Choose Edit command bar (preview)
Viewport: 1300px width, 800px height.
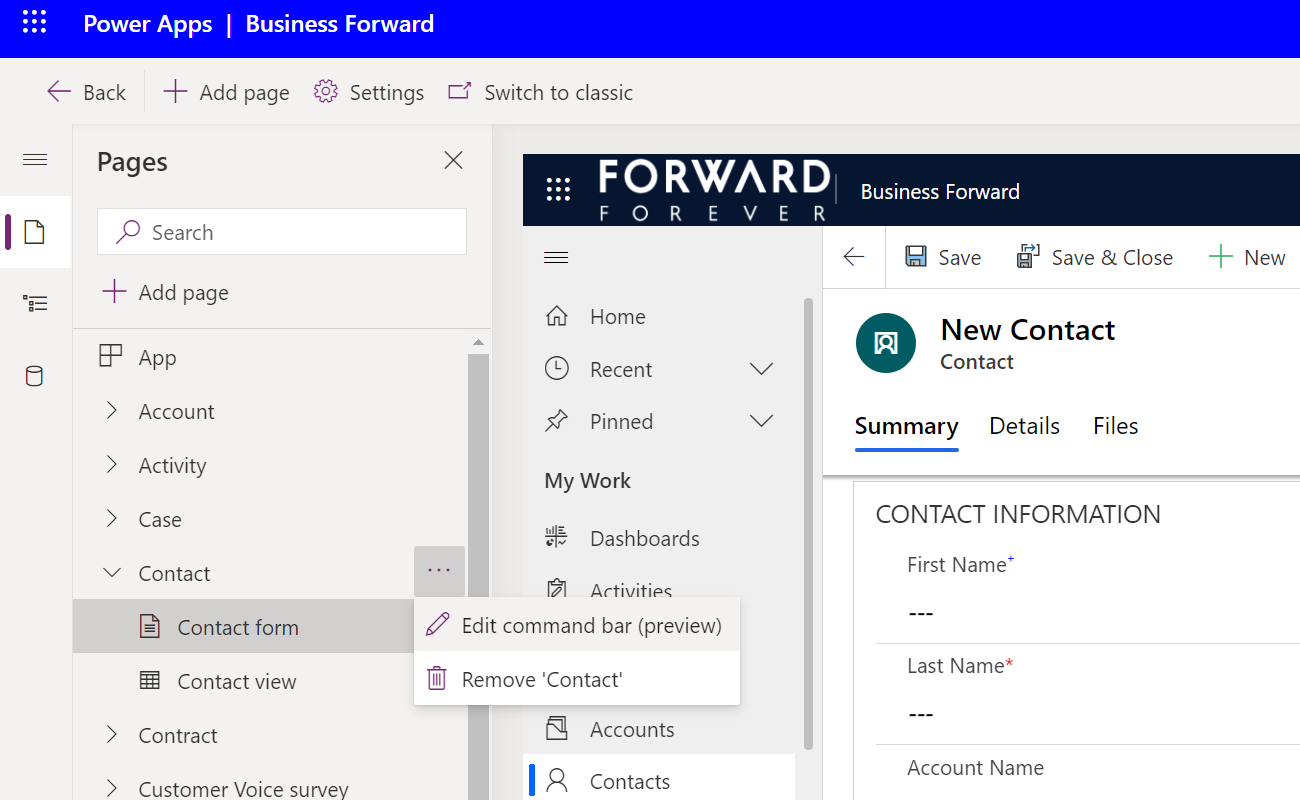pos(577,625)
